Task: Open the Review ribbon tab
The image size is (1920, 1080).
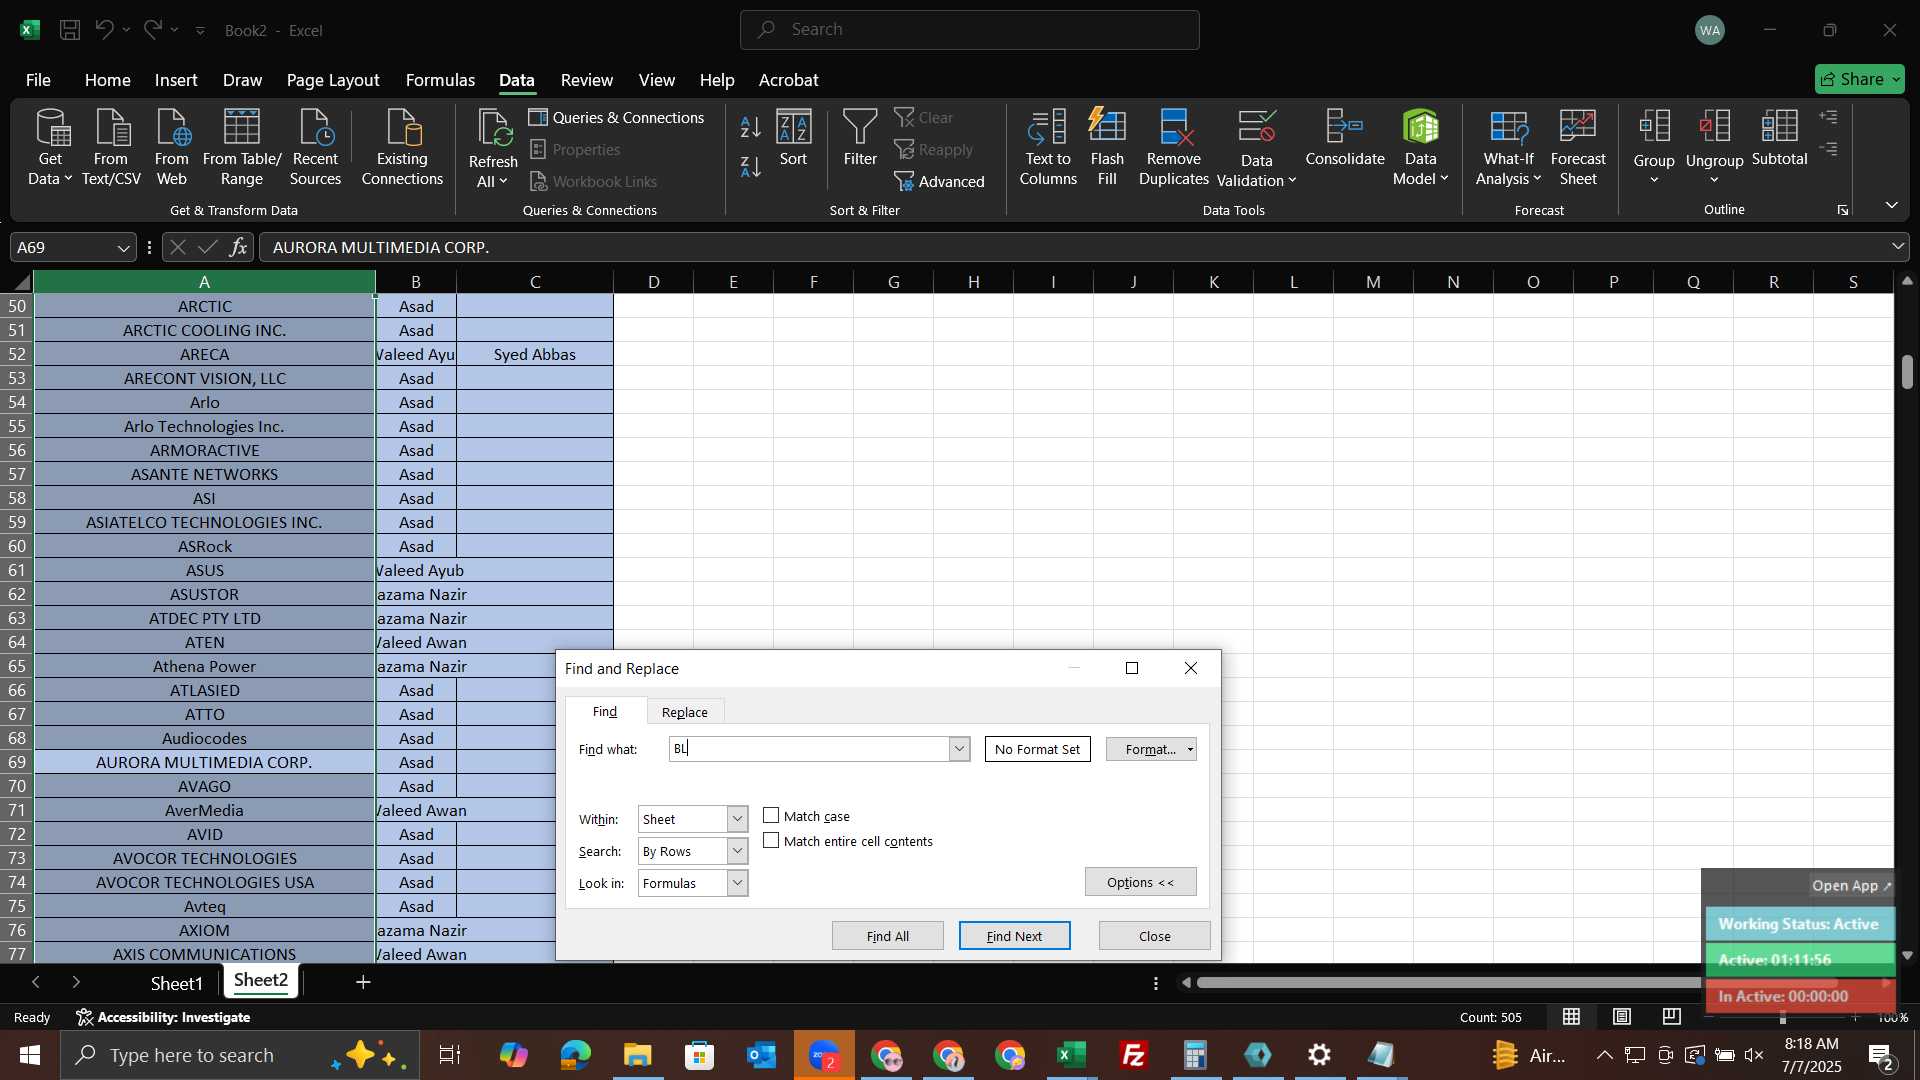Action: (x=586, y=80)
